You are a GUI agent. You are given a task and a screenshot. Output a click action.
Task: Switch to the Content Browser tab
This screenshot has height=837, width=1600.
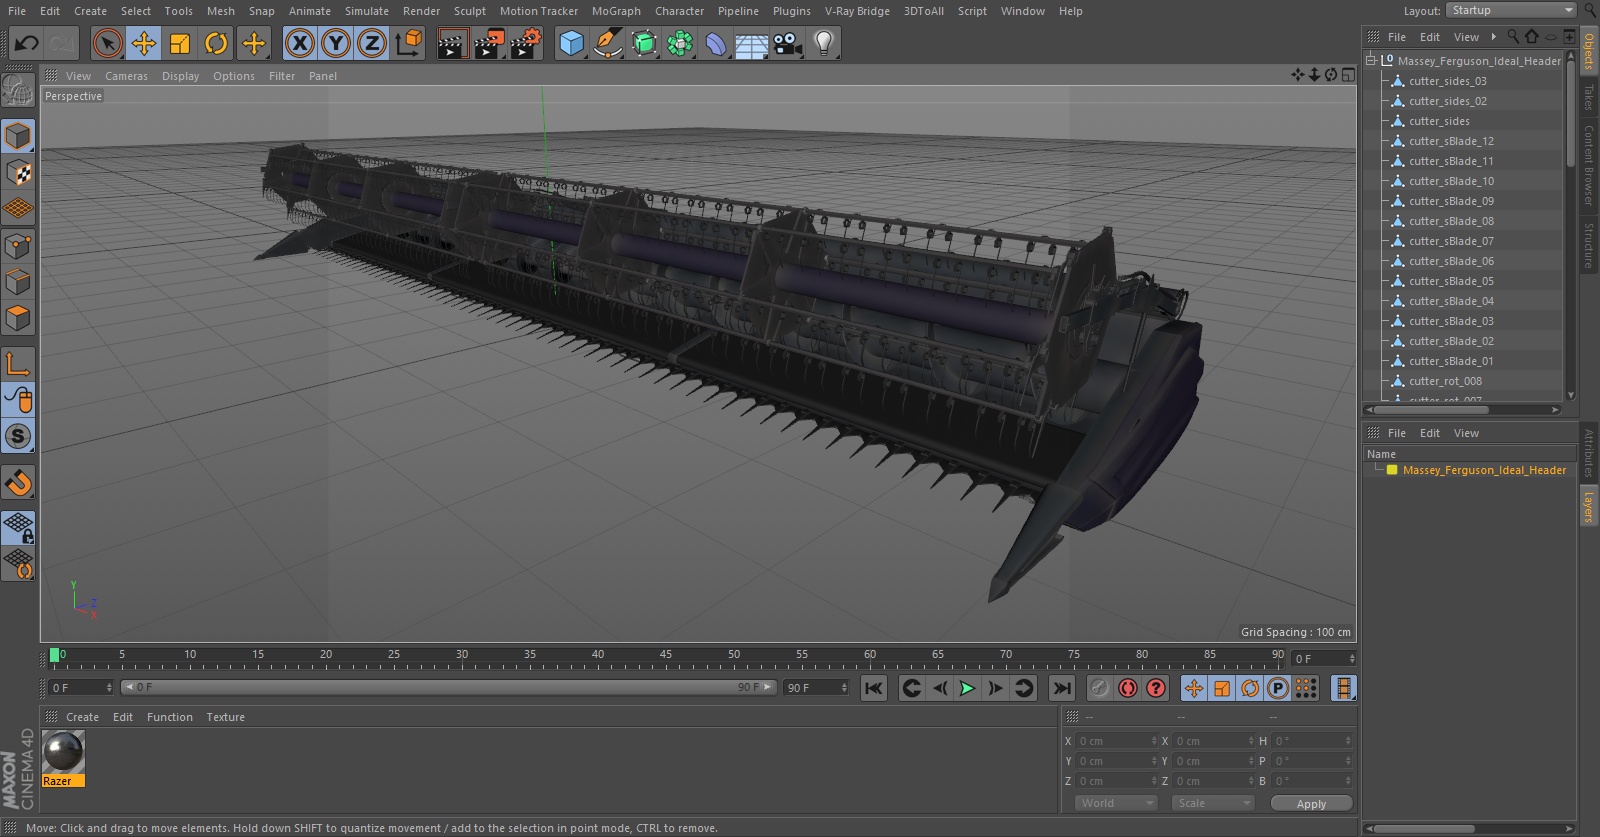click(x=1588, y=165)
